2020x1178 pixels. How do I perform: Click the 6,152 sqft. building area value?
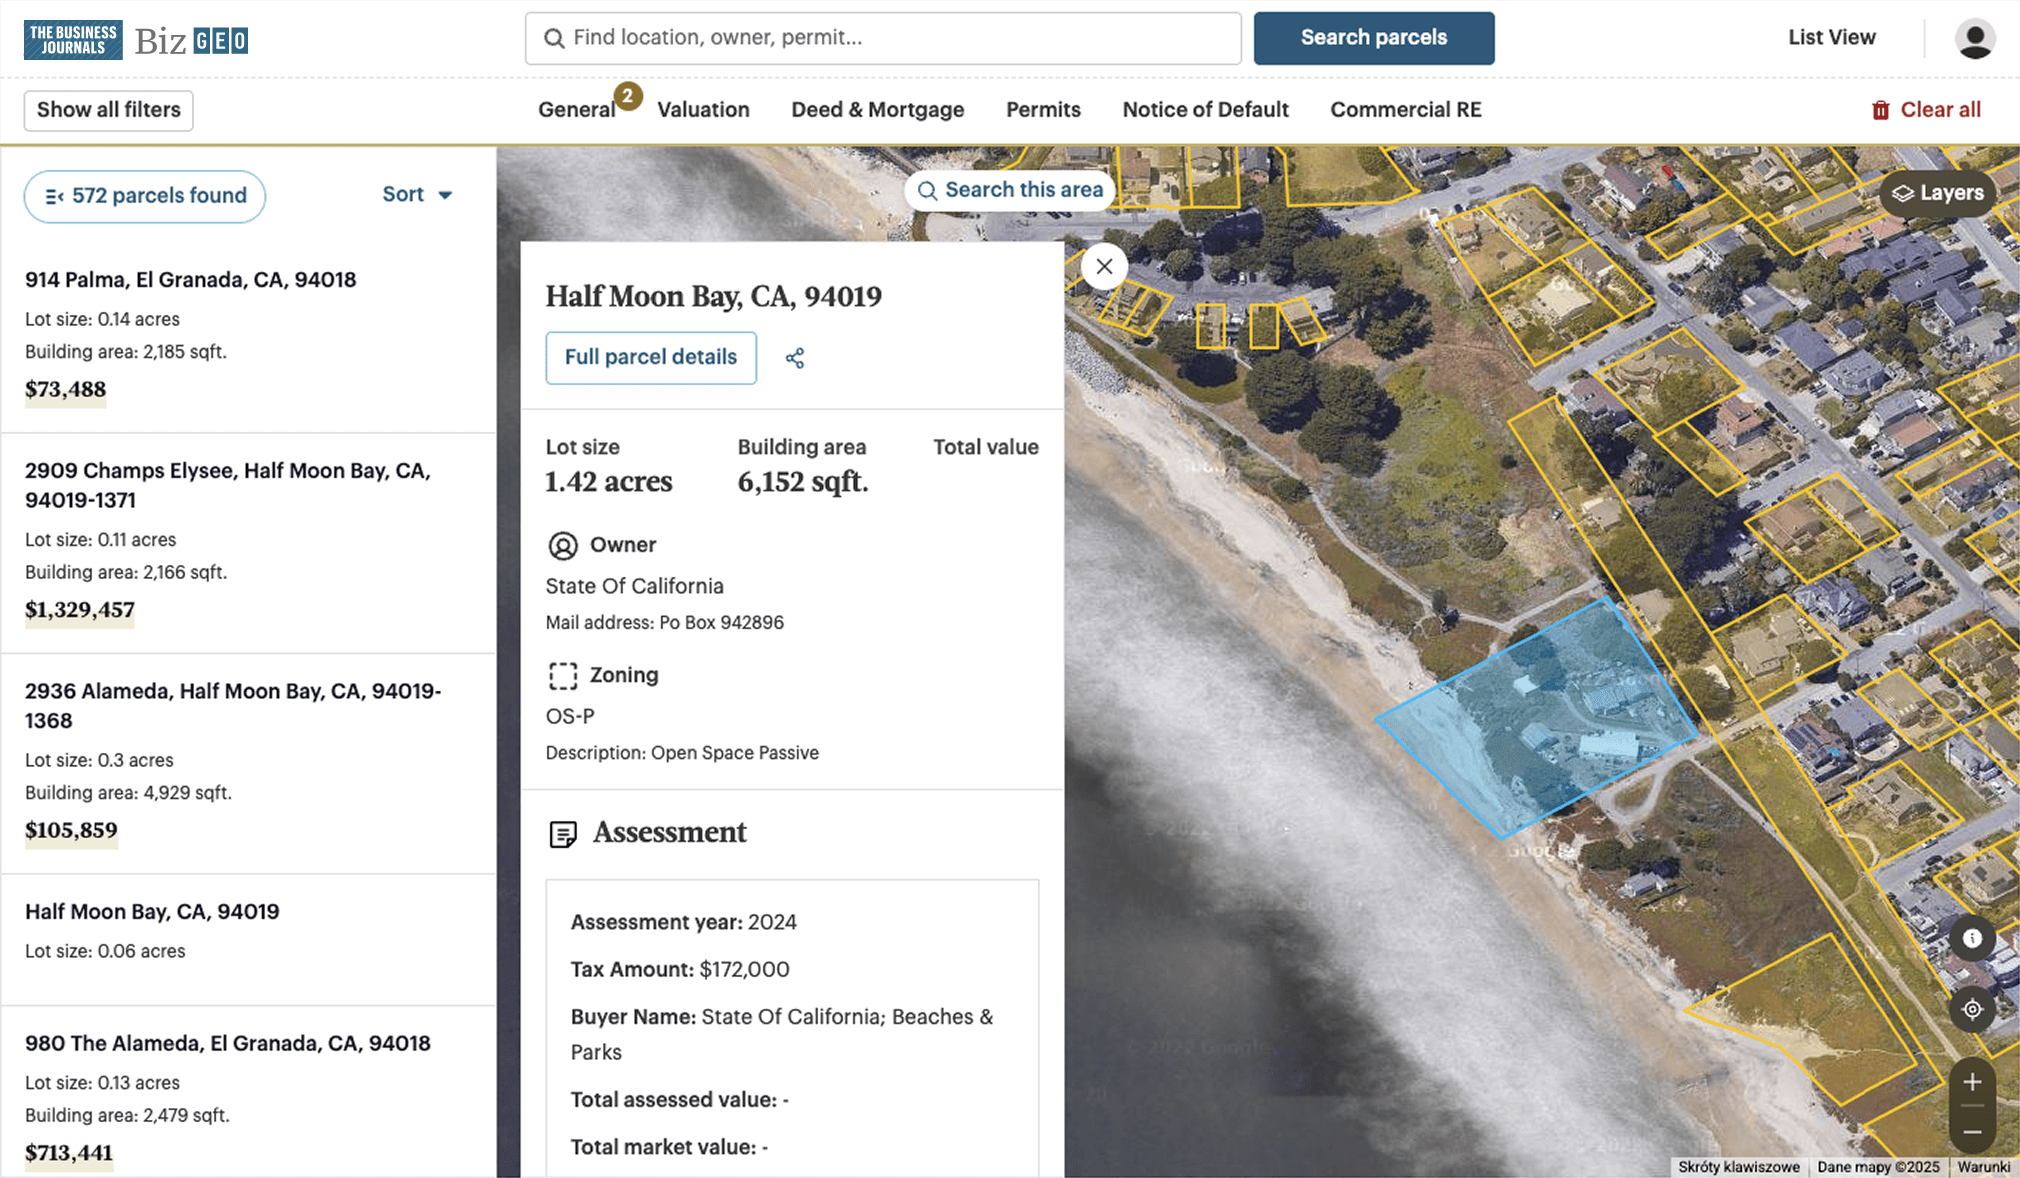click(x=803, y=482)
